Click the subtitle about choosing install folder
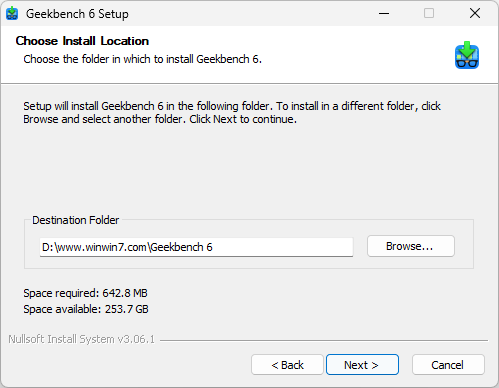This screenshot has width=499, height=388. tap(143, 59)
